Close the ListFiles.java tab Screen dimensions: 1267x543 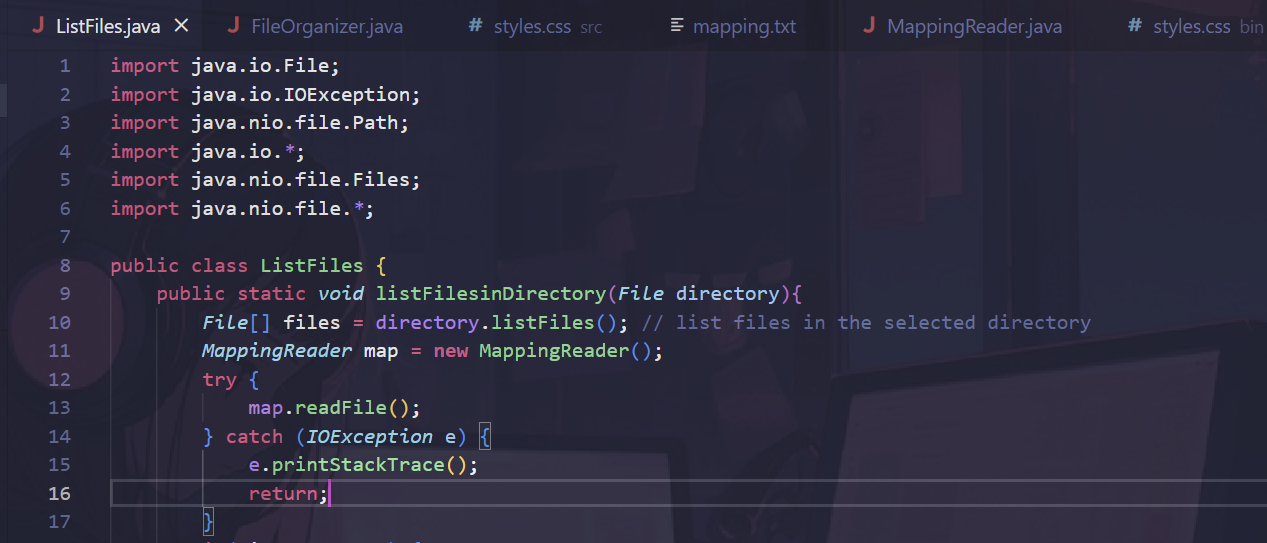coord(181,26)
